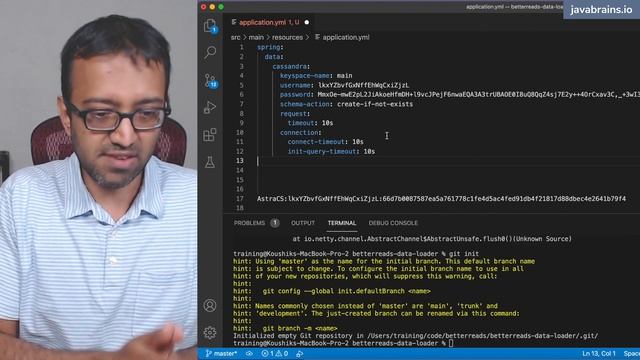Viewport: 640px width, 360px height.
Task: Click the 'git init' command in terminal
Action: click(464, 253)
